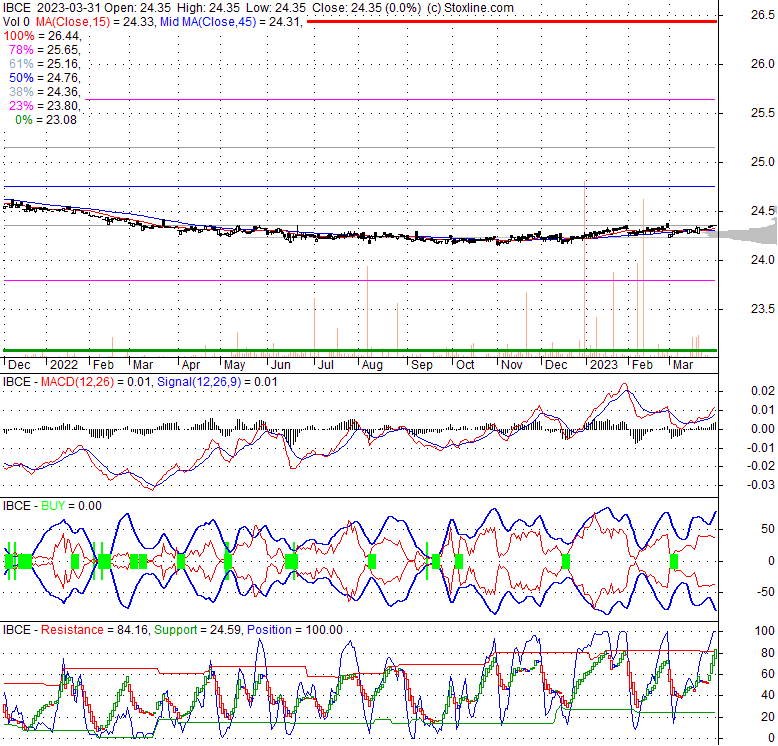Click the Jul month label on time axis
The image size is (778, 746).
coord(325,365)
